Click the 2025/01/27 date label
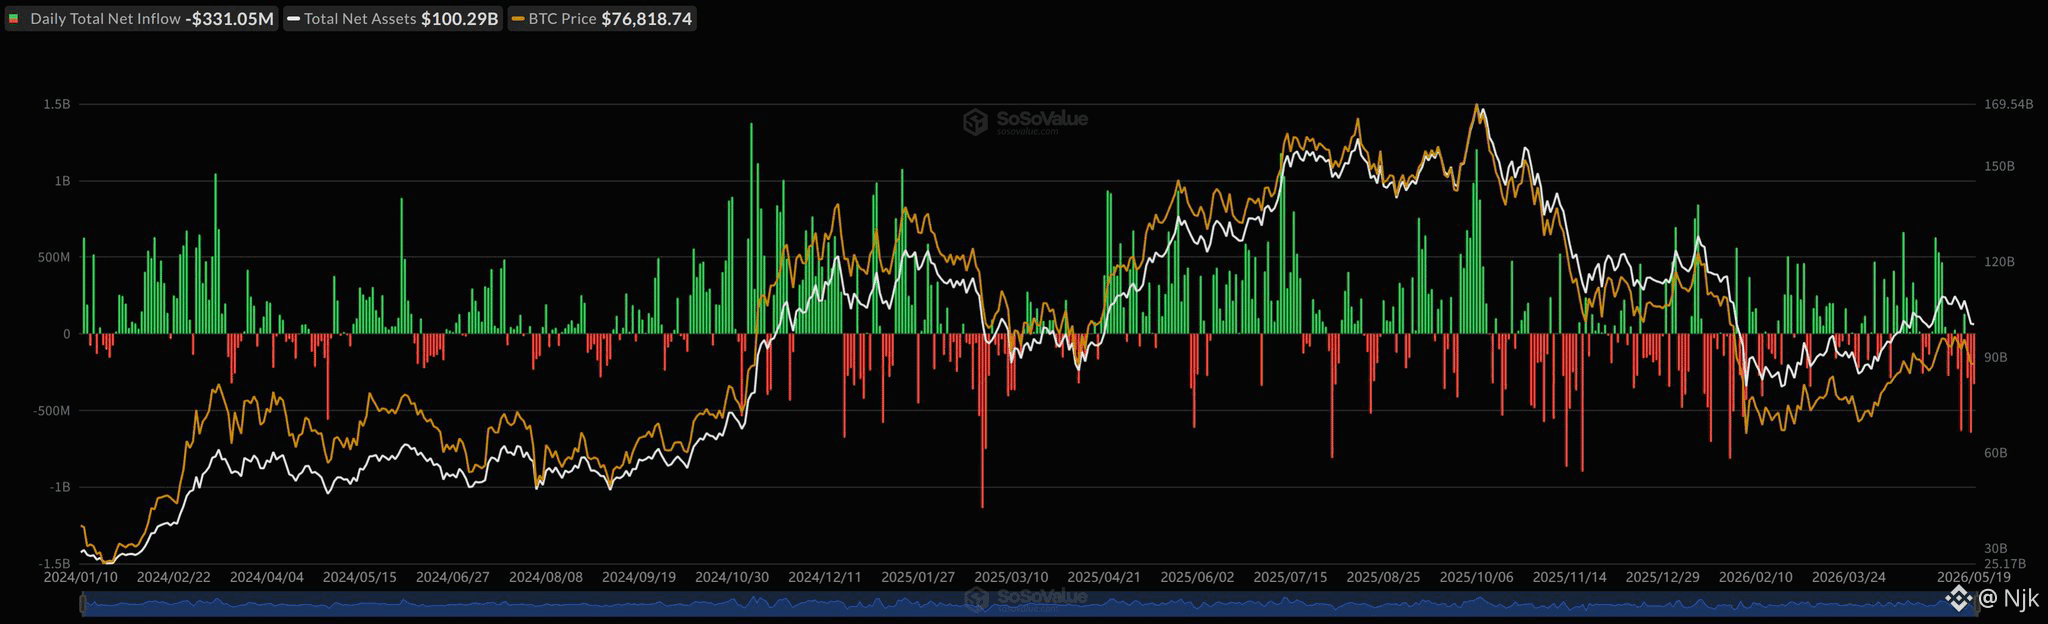Image resolution: width=2048 pixels, height=624 pixels. pyautogui.click(x=918, y=578)
